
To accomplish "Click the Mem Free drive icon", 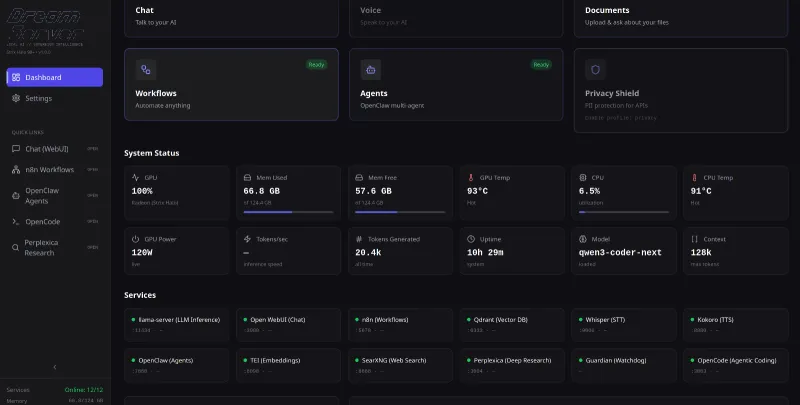I will coord(359,178).
